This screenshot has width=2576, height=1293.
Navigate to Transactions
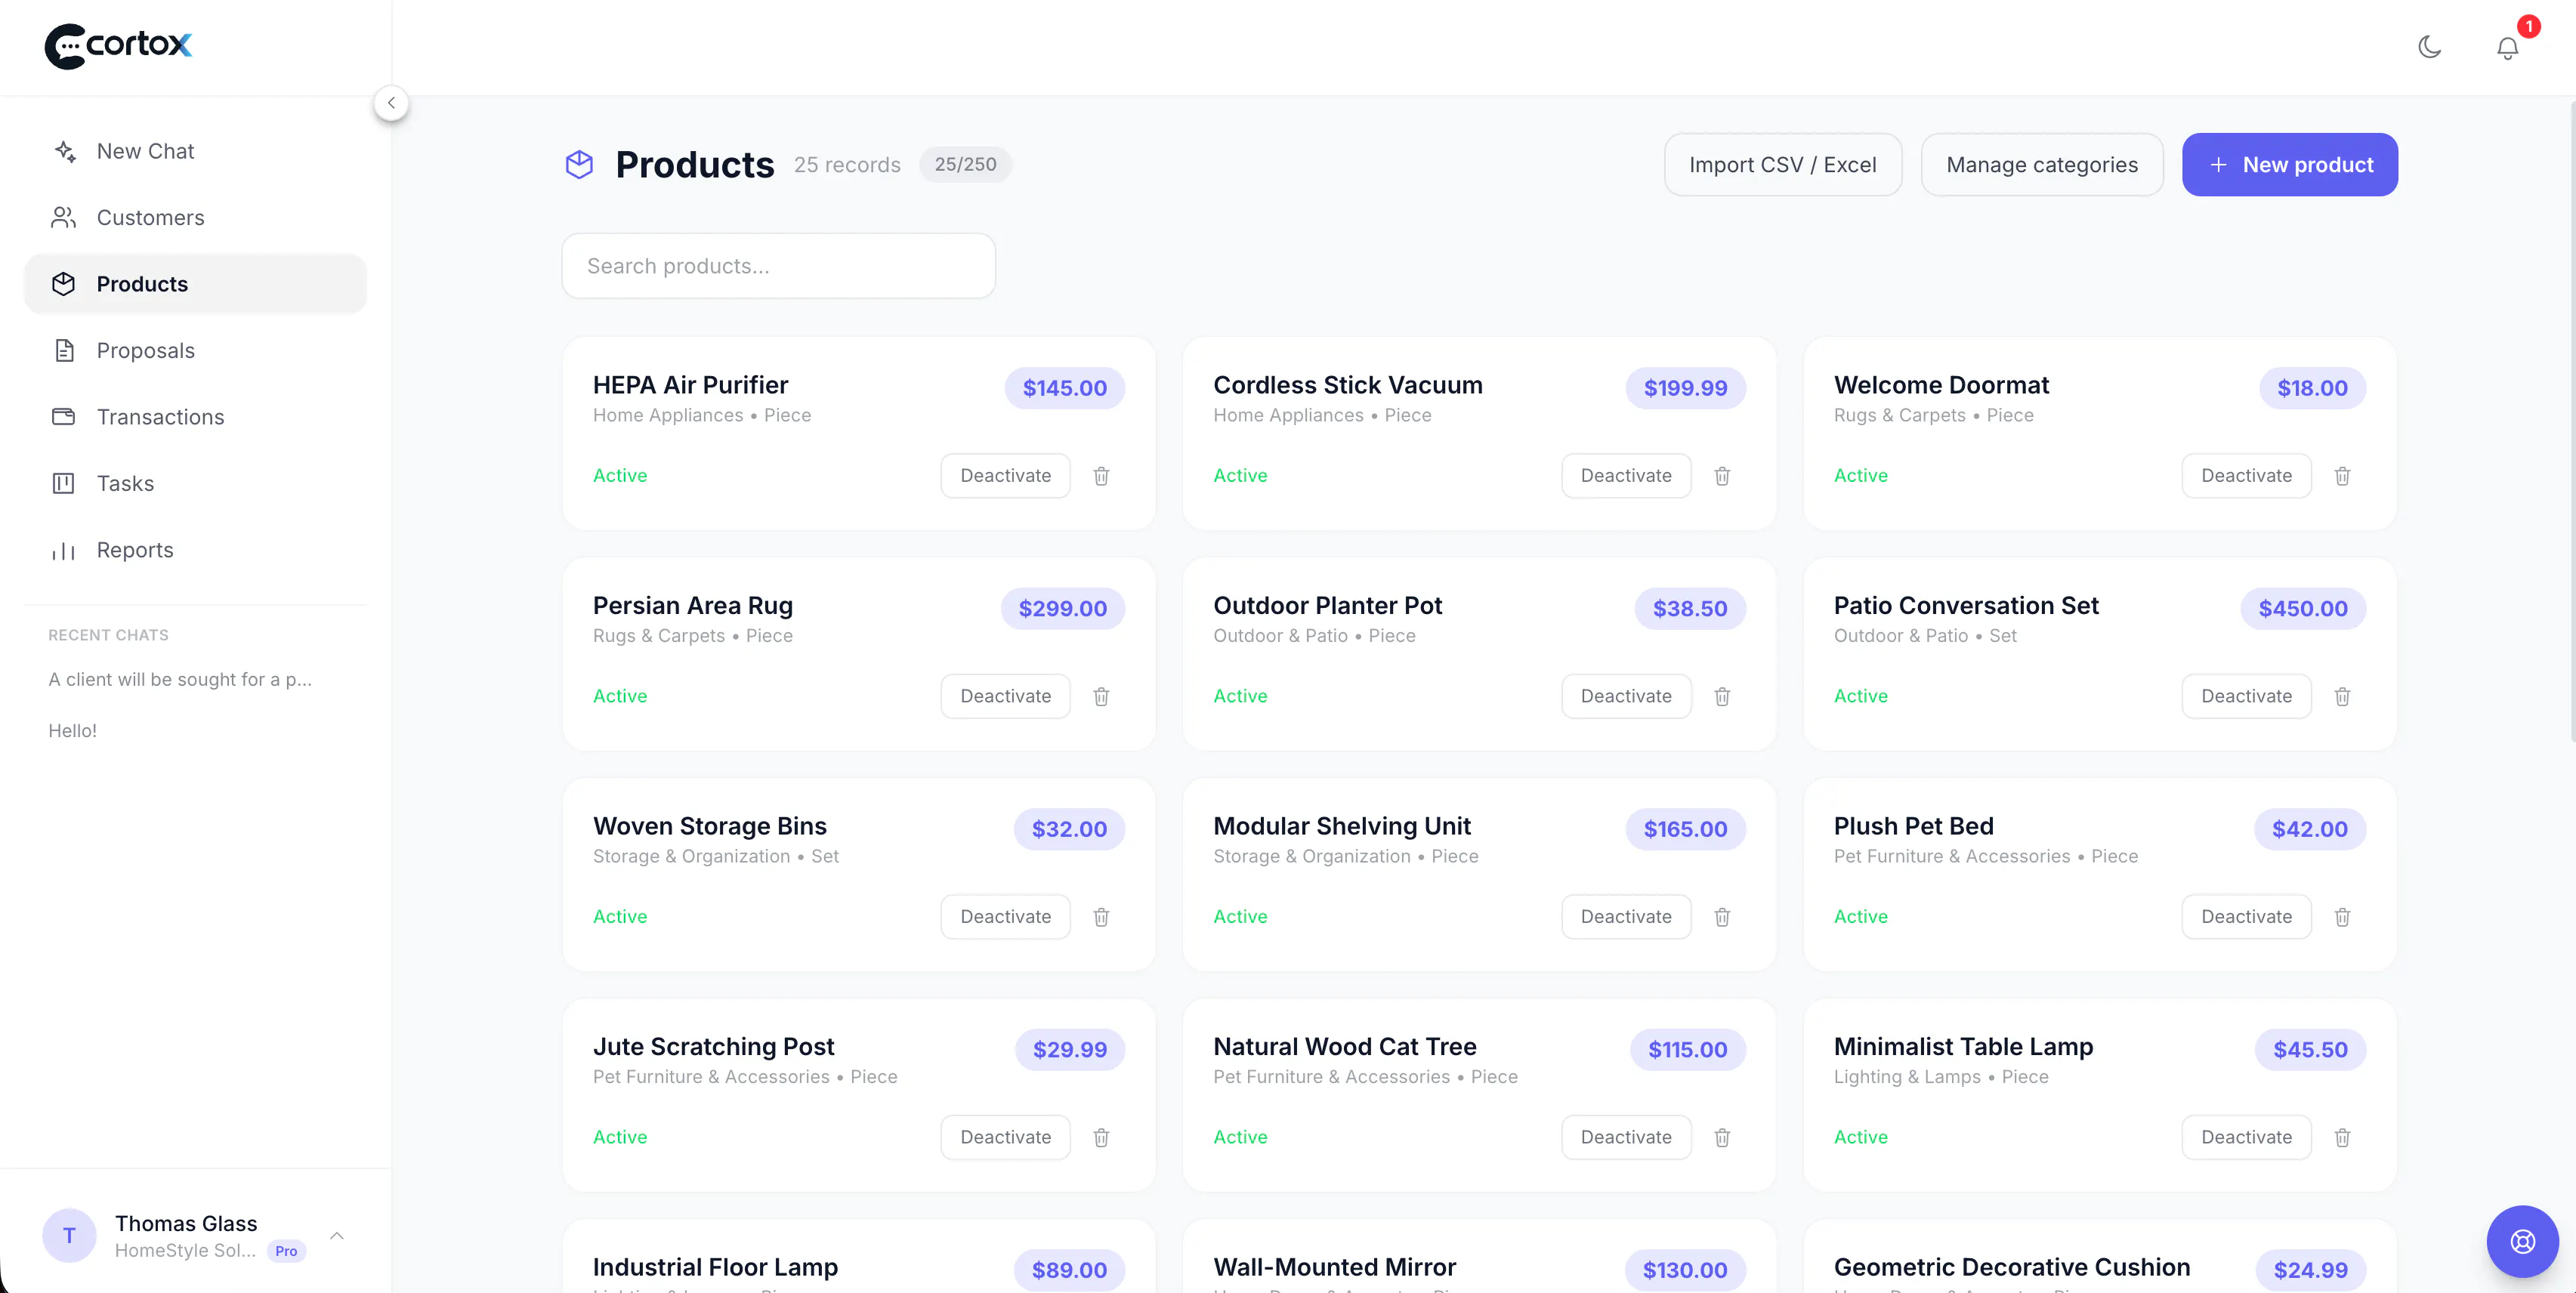[195, 417]
